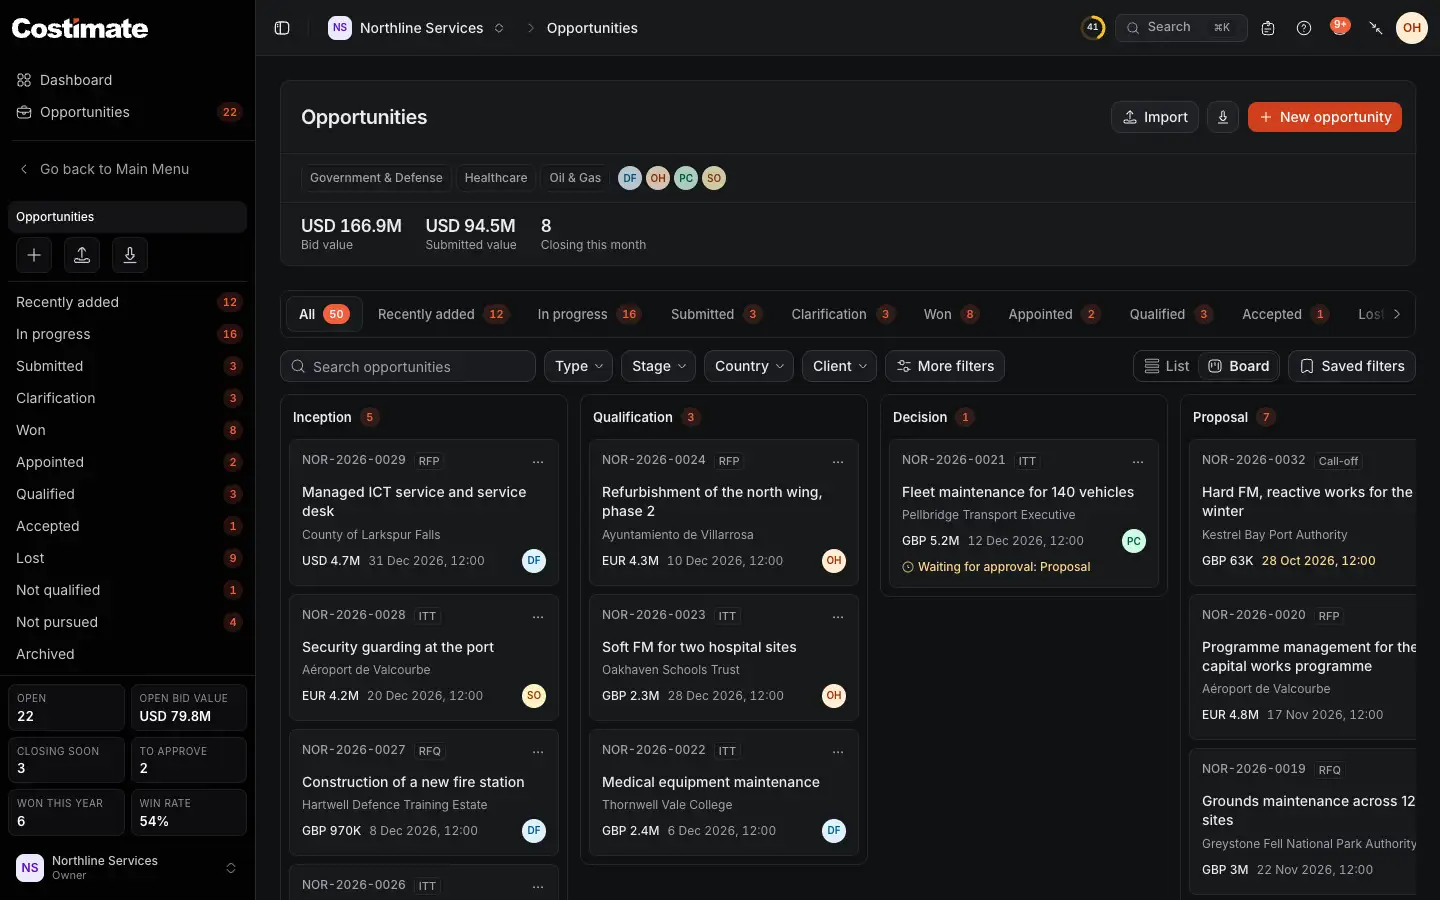Open the menu on card NOR-2026-0024
This screenshot has width=1440, height=900.
click(838, 462)
